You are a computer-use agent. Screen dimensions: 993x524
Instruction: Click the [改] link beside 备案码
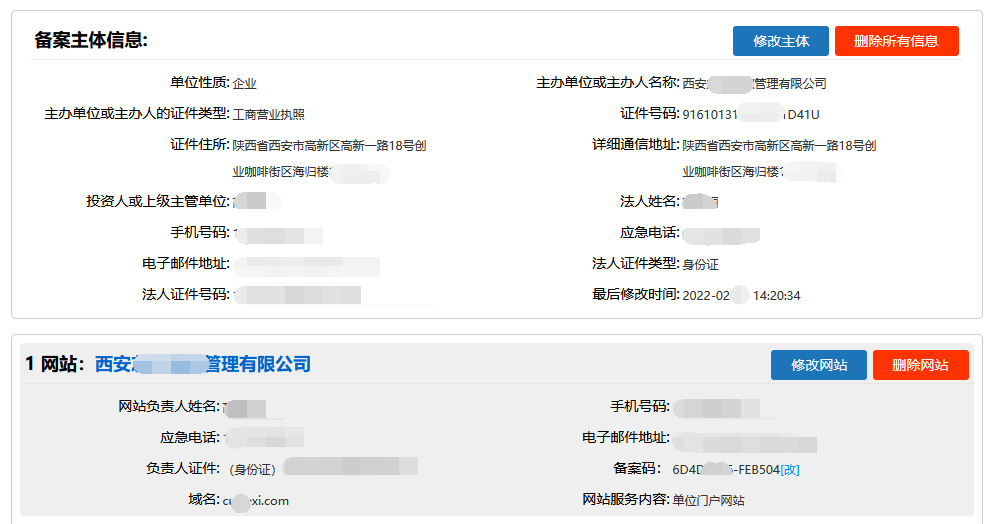pyautogui.click(x=790, y=469)
